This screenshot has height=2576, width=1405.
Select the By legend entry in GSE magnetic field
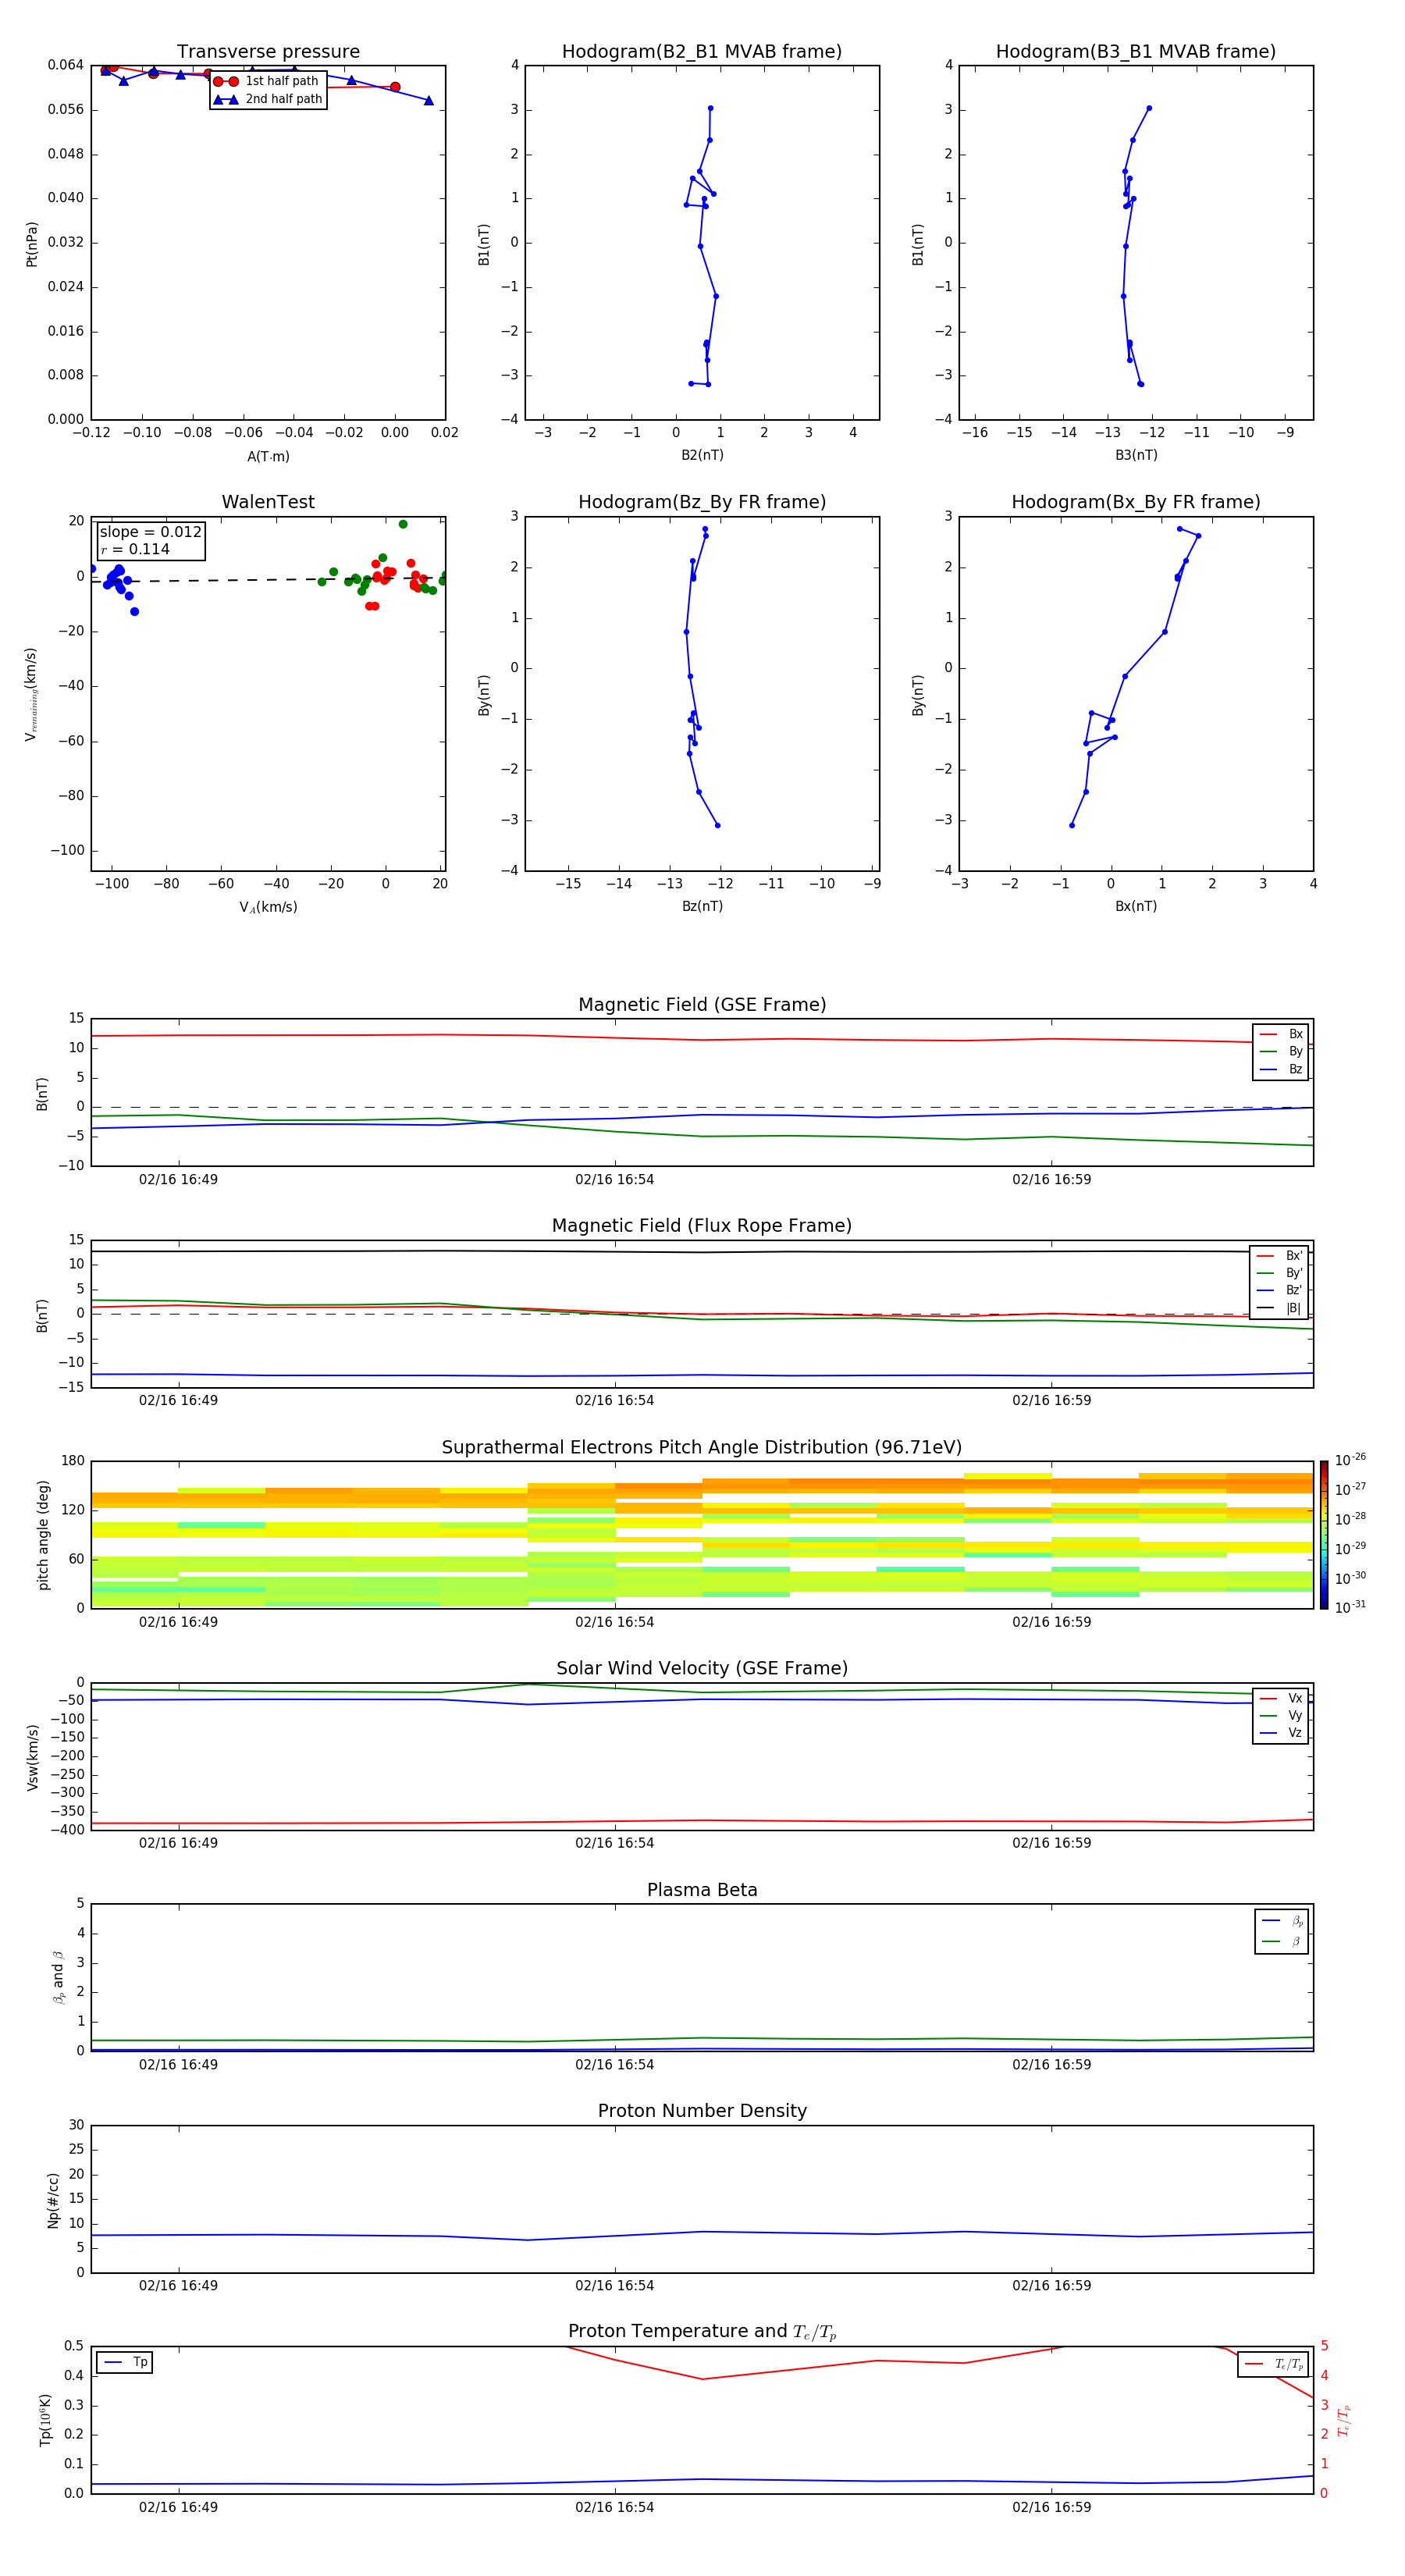1281,1051
